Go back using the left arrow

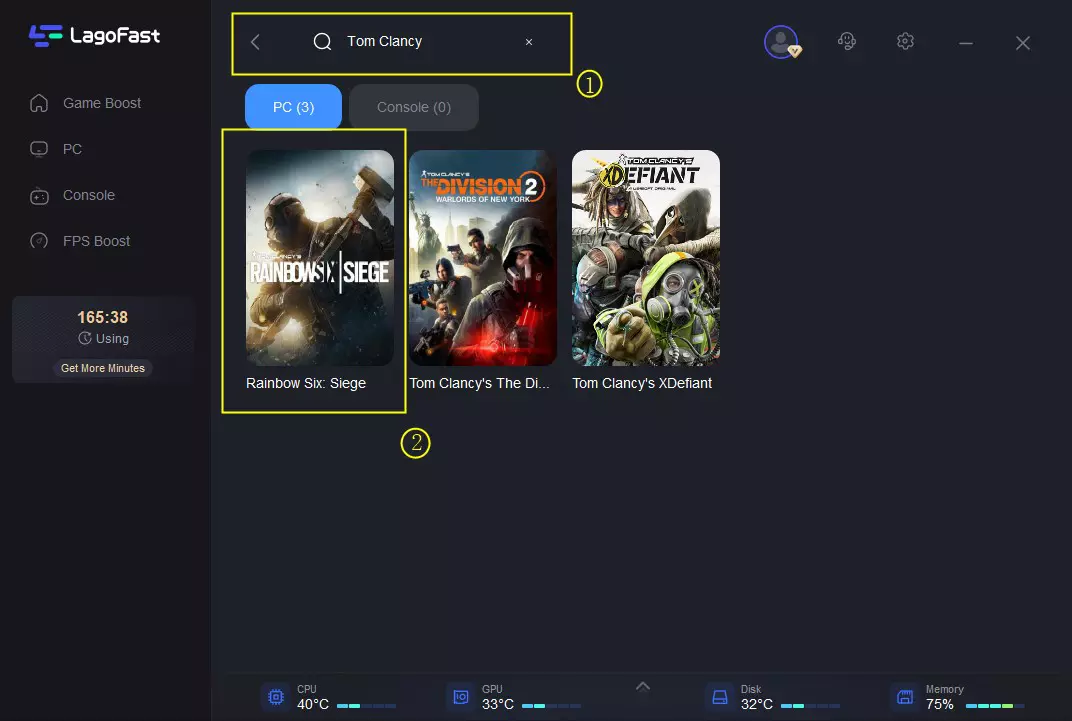[255, 42]
